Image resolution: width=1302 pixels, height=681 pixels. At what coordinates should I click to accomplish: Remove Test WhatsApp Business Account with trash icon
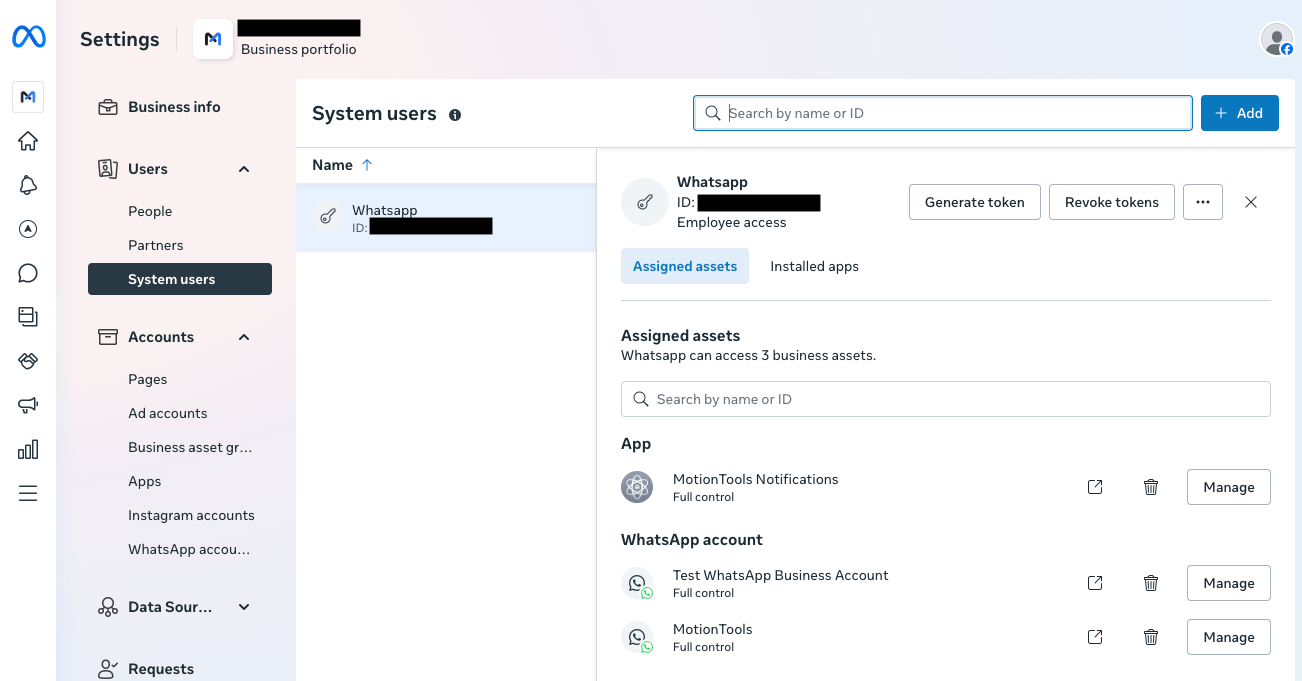(x=1151, y=583)
